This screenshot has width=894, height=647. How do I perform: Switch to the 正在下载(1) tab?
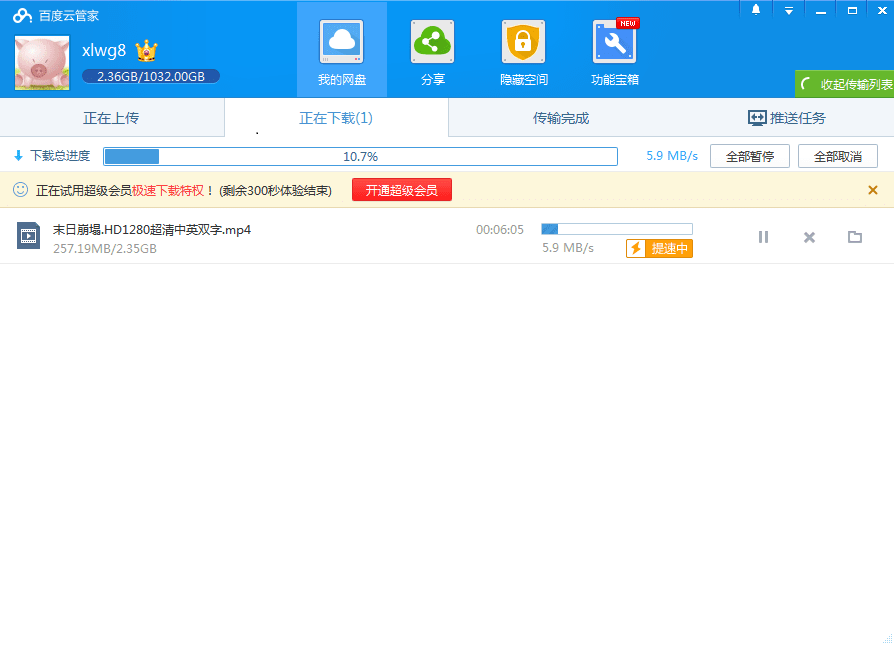[336, 118]
